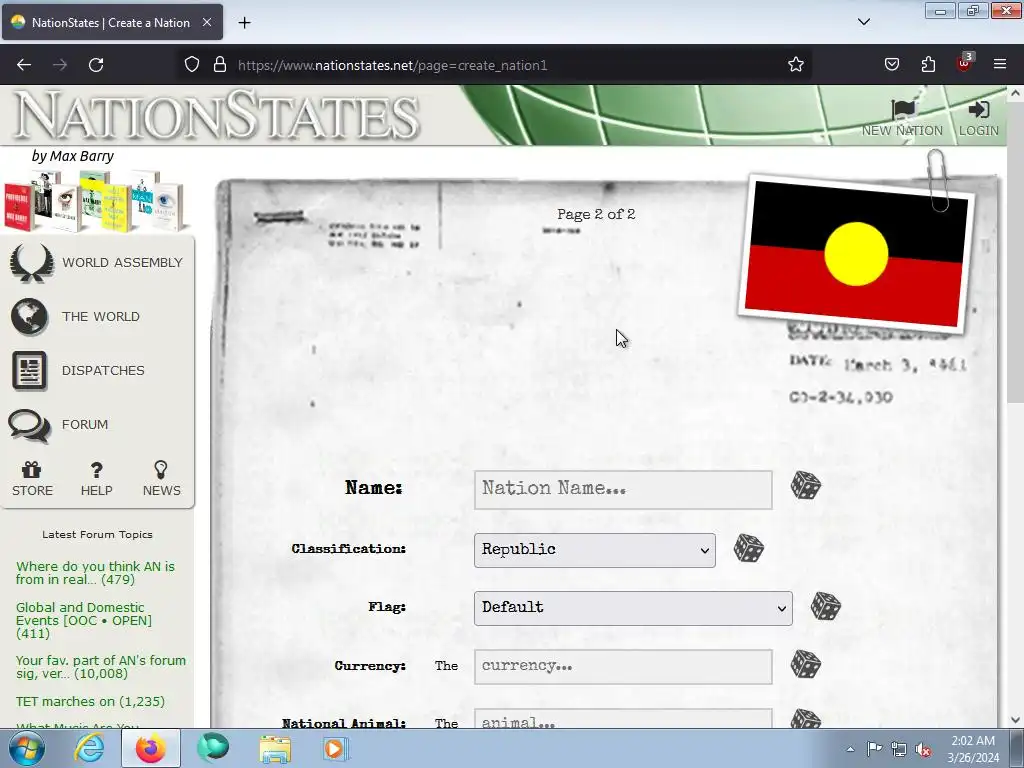The height and width of the screenshot is (768, 1024).
Task: Reload the page with refresh button
Action: point(96,65)
